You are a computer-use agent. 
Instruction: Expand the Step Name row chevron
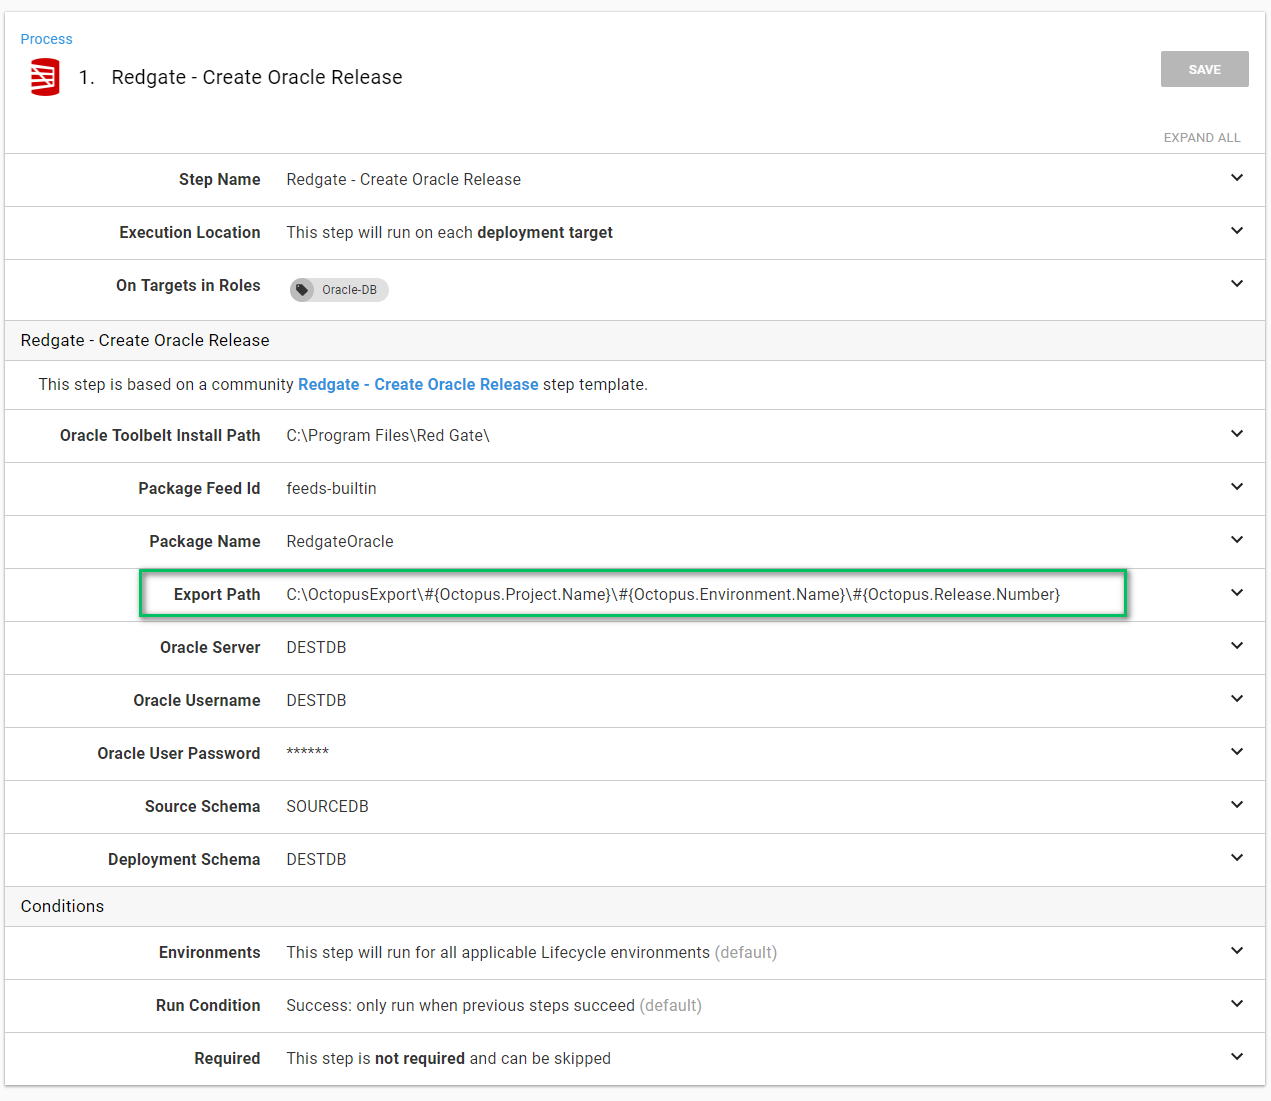(1237, 178)
